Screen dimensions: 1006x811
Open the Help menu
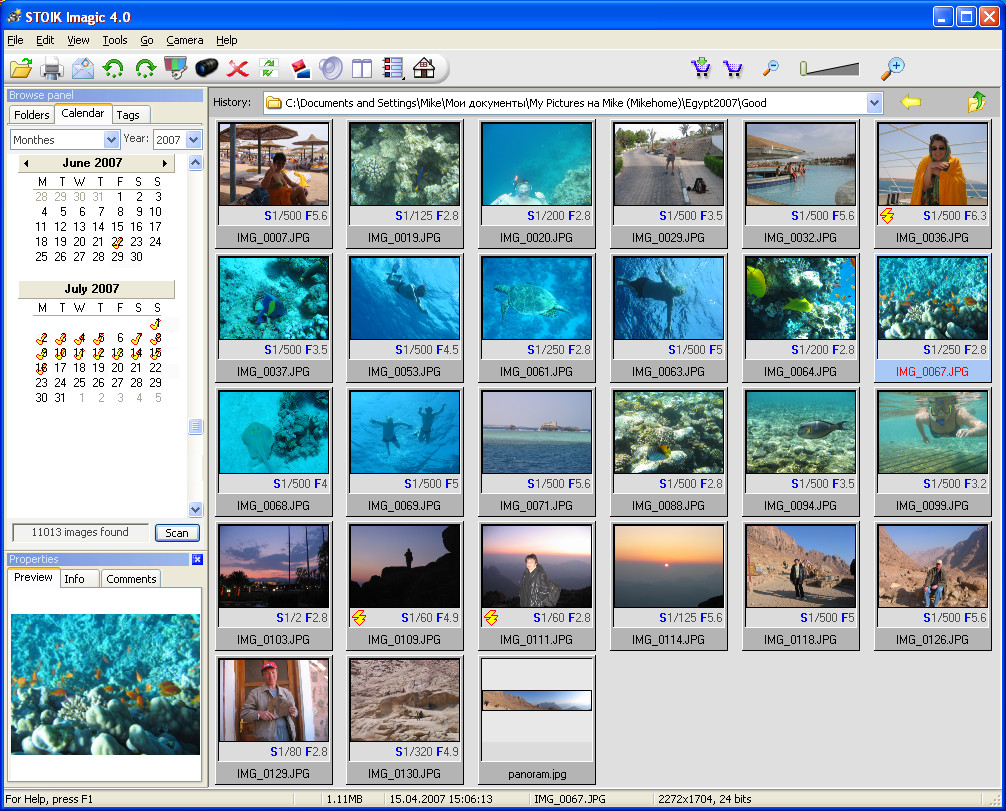226,40
